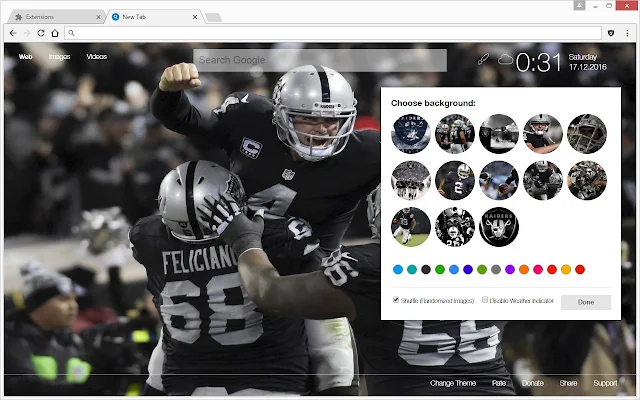
Task: Choose the blue Raiders shield background thumbnail
Action: pos(411,134)
